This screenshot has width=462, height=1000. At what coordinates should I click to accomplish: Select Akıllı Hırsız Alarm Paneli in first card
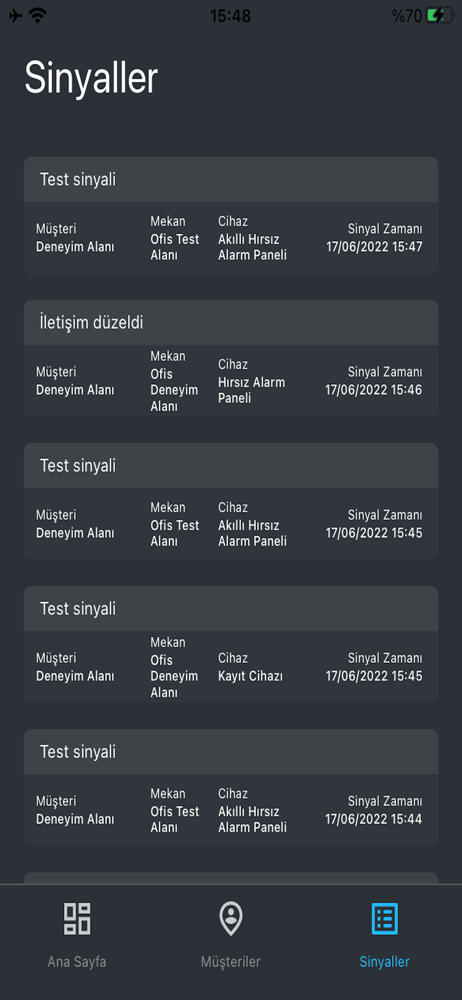coord(252,247)
